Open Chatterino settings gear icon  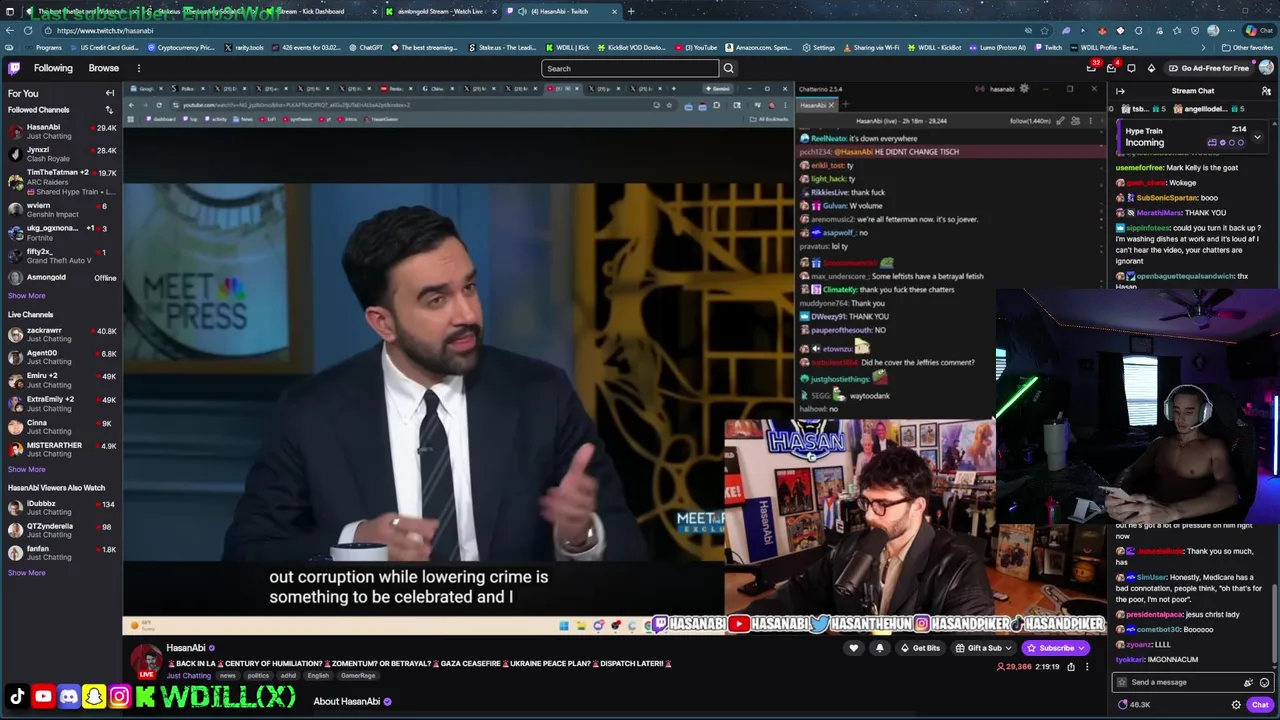[1023, 89]
